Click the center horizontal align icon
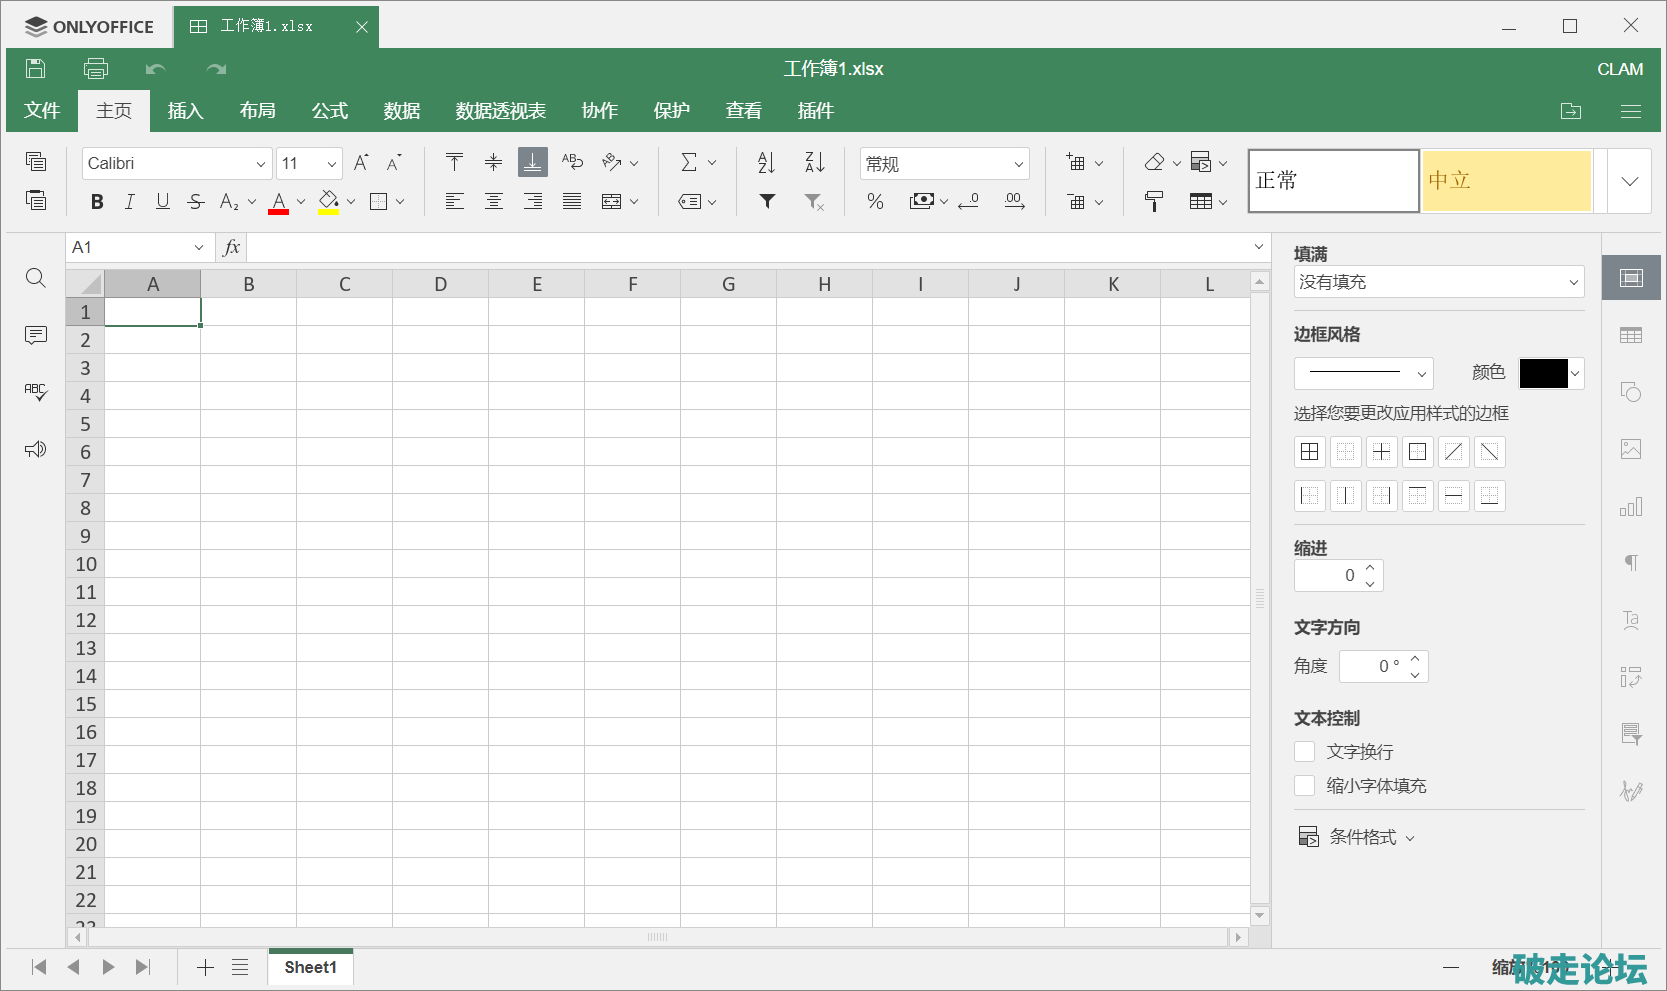This screenshot has width=1667, height=991. click(494, 202)
